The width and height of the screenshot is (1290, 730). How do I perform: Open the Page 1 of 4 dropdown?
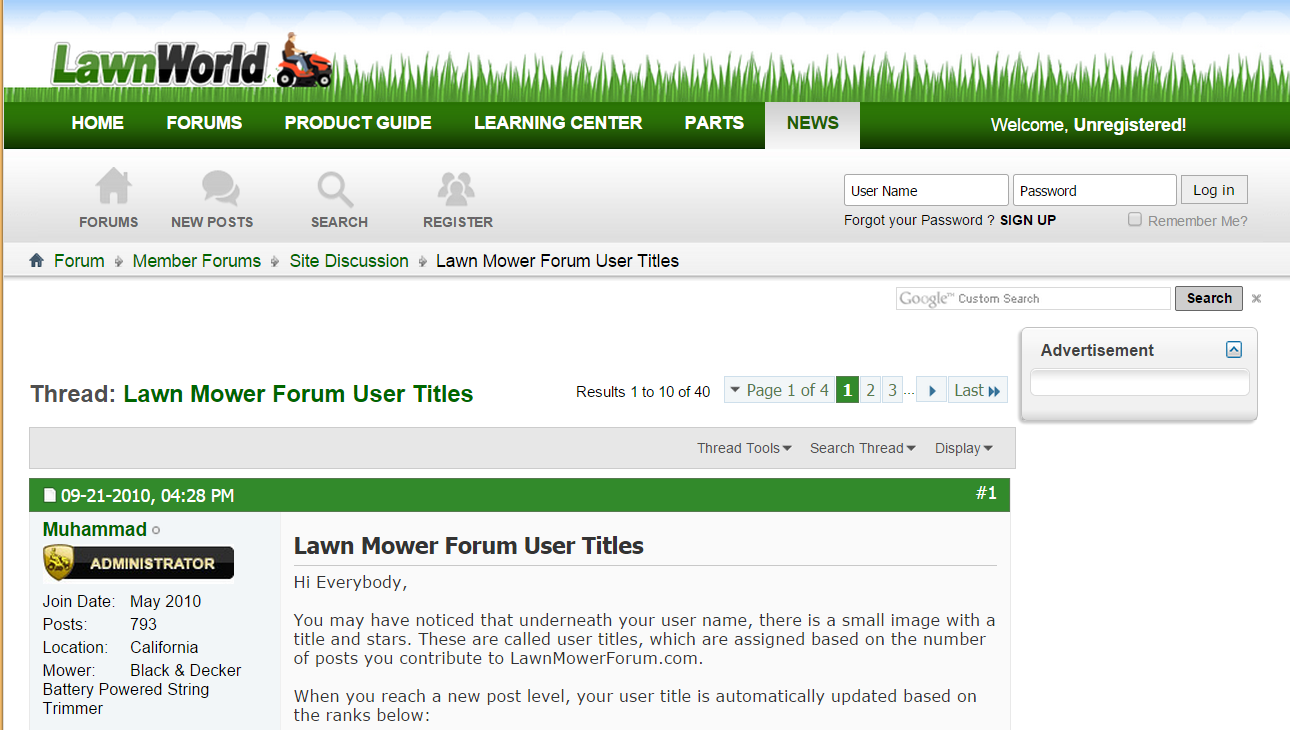[778, 391]
